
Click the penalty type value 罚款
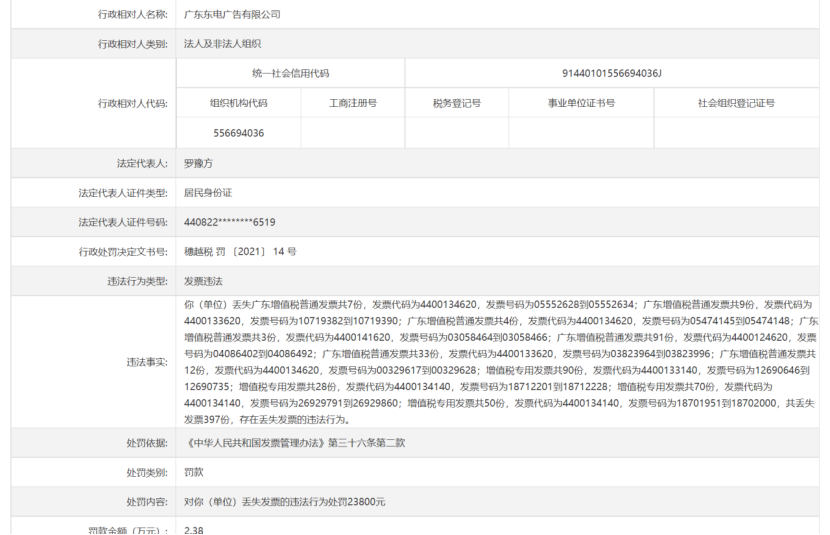click(x=194, y=473)
